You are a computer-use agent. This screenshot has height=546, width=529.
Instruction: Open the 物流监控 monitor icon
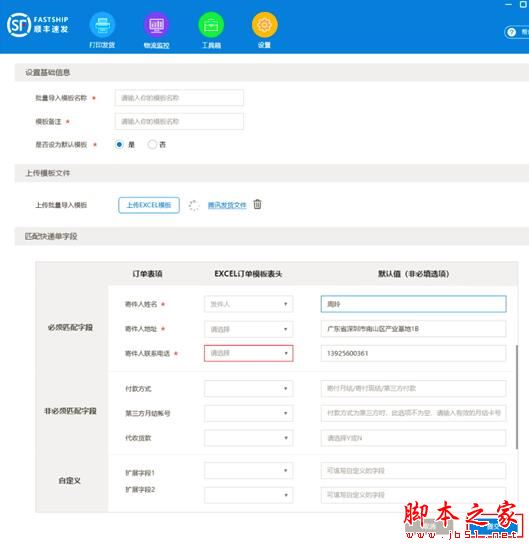click(156, 25)
